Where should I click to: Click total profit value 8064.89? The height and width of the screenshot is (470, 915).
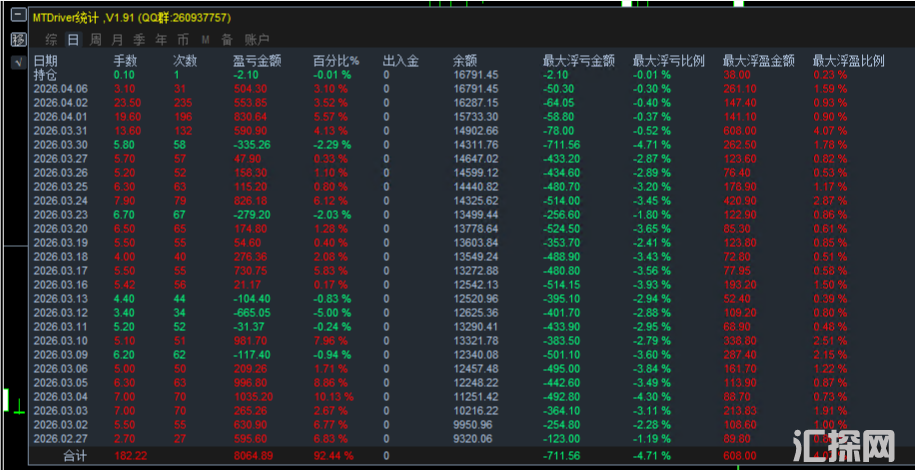click(253, 455)
